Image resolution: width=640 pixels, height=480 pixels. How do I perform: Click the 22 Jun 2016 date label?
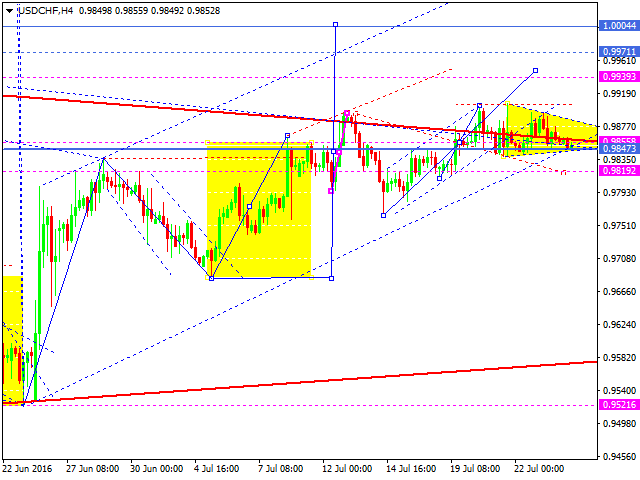[x=27, y=469]
